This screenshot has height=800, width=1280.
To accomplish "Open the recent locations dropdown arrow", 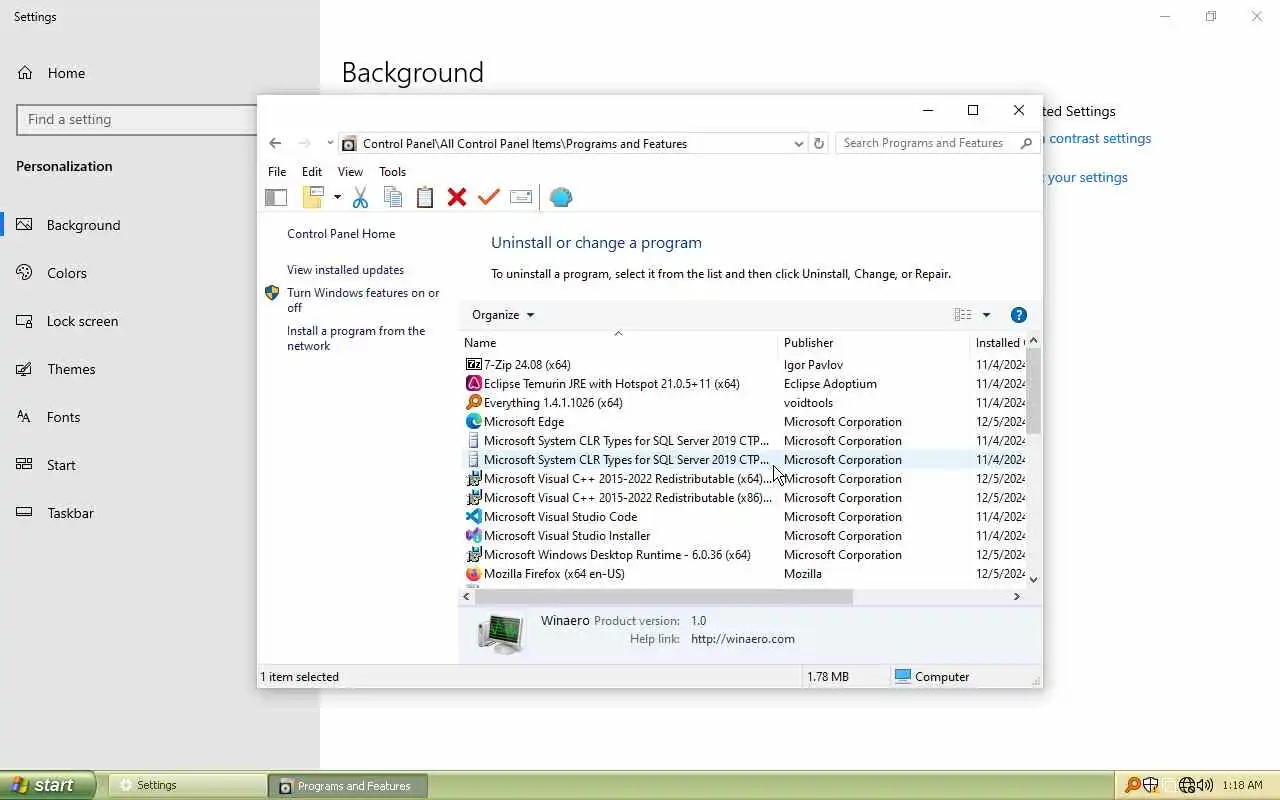I will click(330, 143).
